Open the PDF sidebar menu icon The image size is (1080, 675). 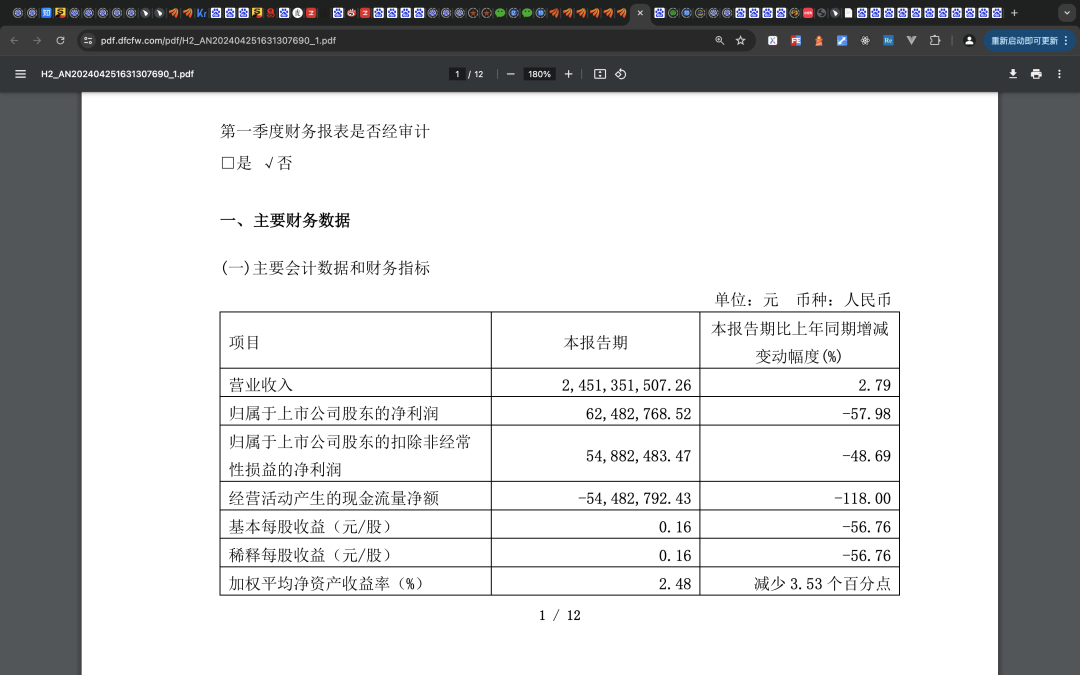click(x=21, y=74)
